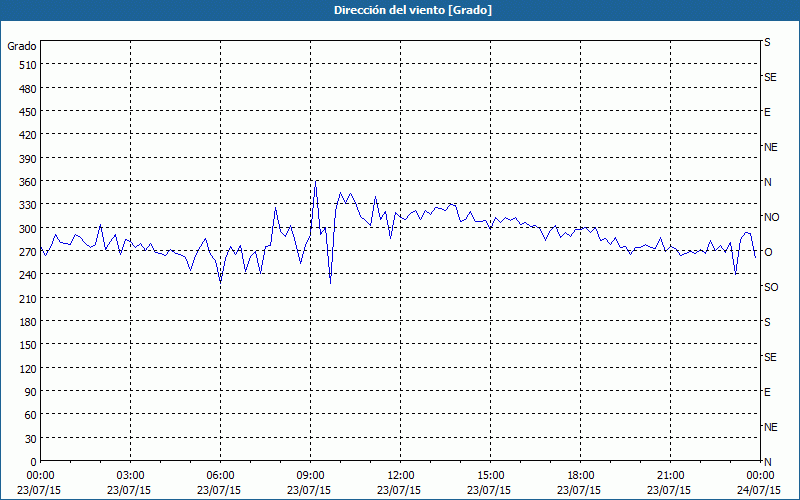Click the NE compass label beside 30 gridline
The image size is (800, 500).
coord(771,427)
